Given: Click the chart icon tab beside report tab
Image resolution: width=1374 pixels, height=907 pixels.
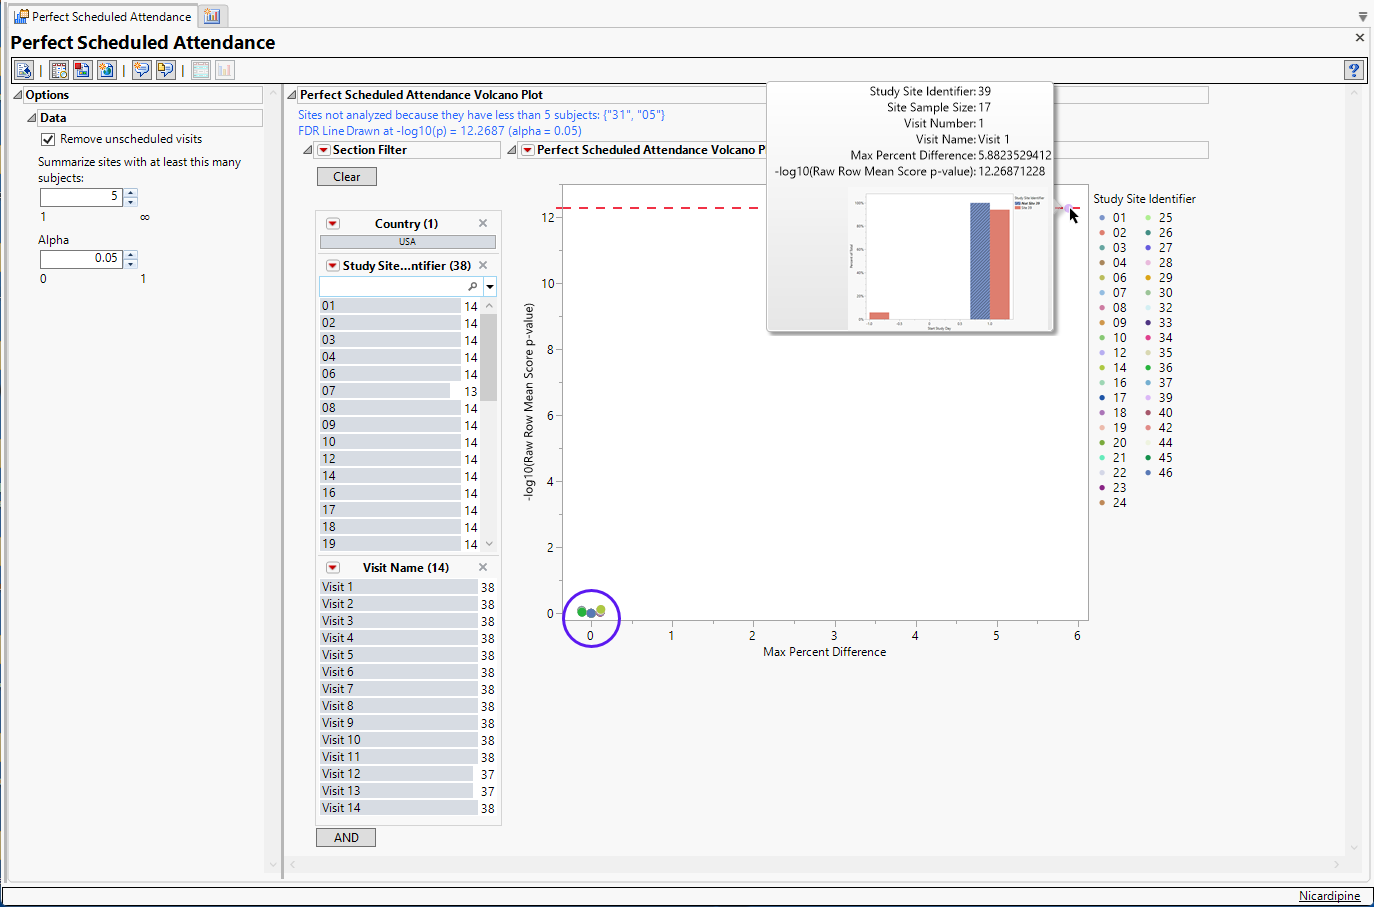Looking at the screenshot, I should [x=212, y=16].
